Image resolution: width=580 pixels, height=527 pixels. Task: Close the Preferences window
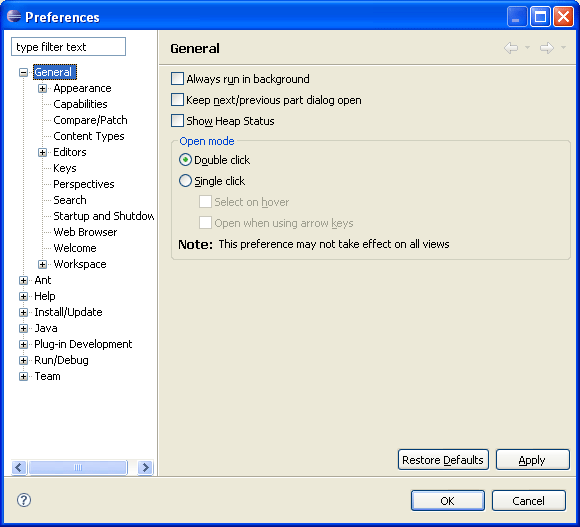[563, 17]
